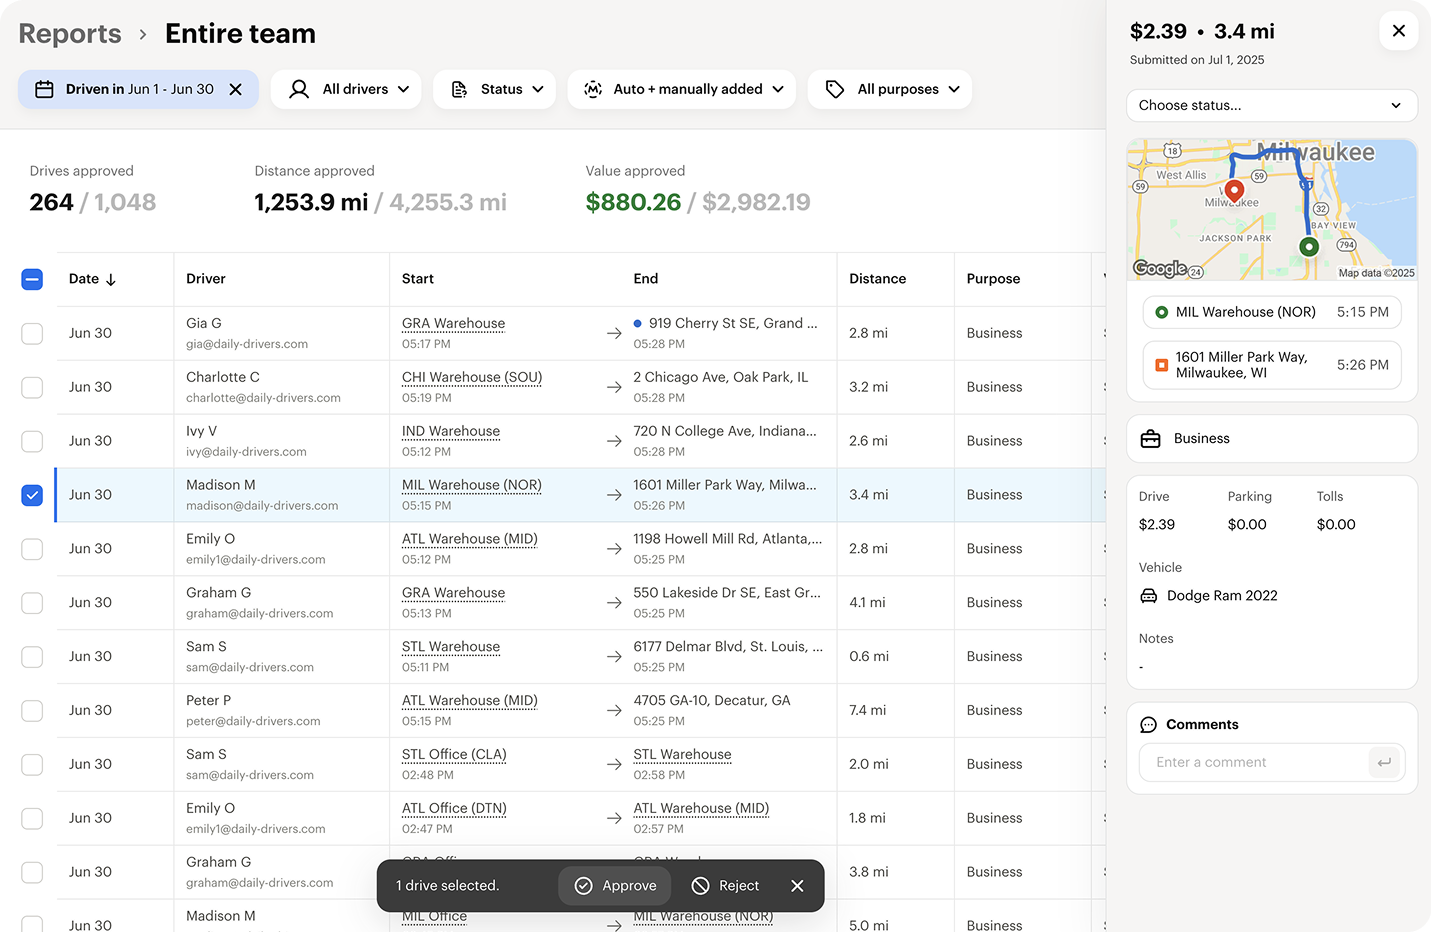Go back to Reports breadcrumb

70,34
